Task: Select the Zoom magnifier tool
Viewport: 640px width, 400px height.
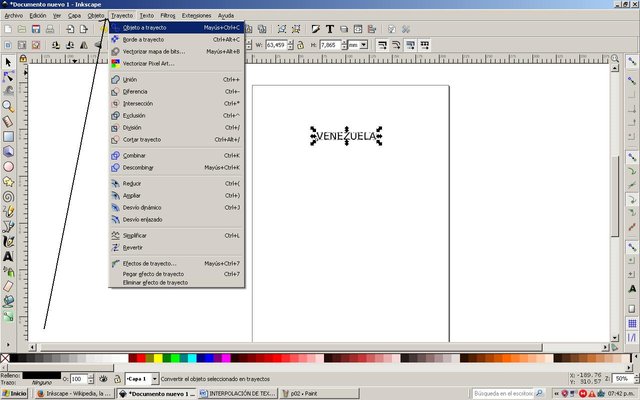Action: 8,106
